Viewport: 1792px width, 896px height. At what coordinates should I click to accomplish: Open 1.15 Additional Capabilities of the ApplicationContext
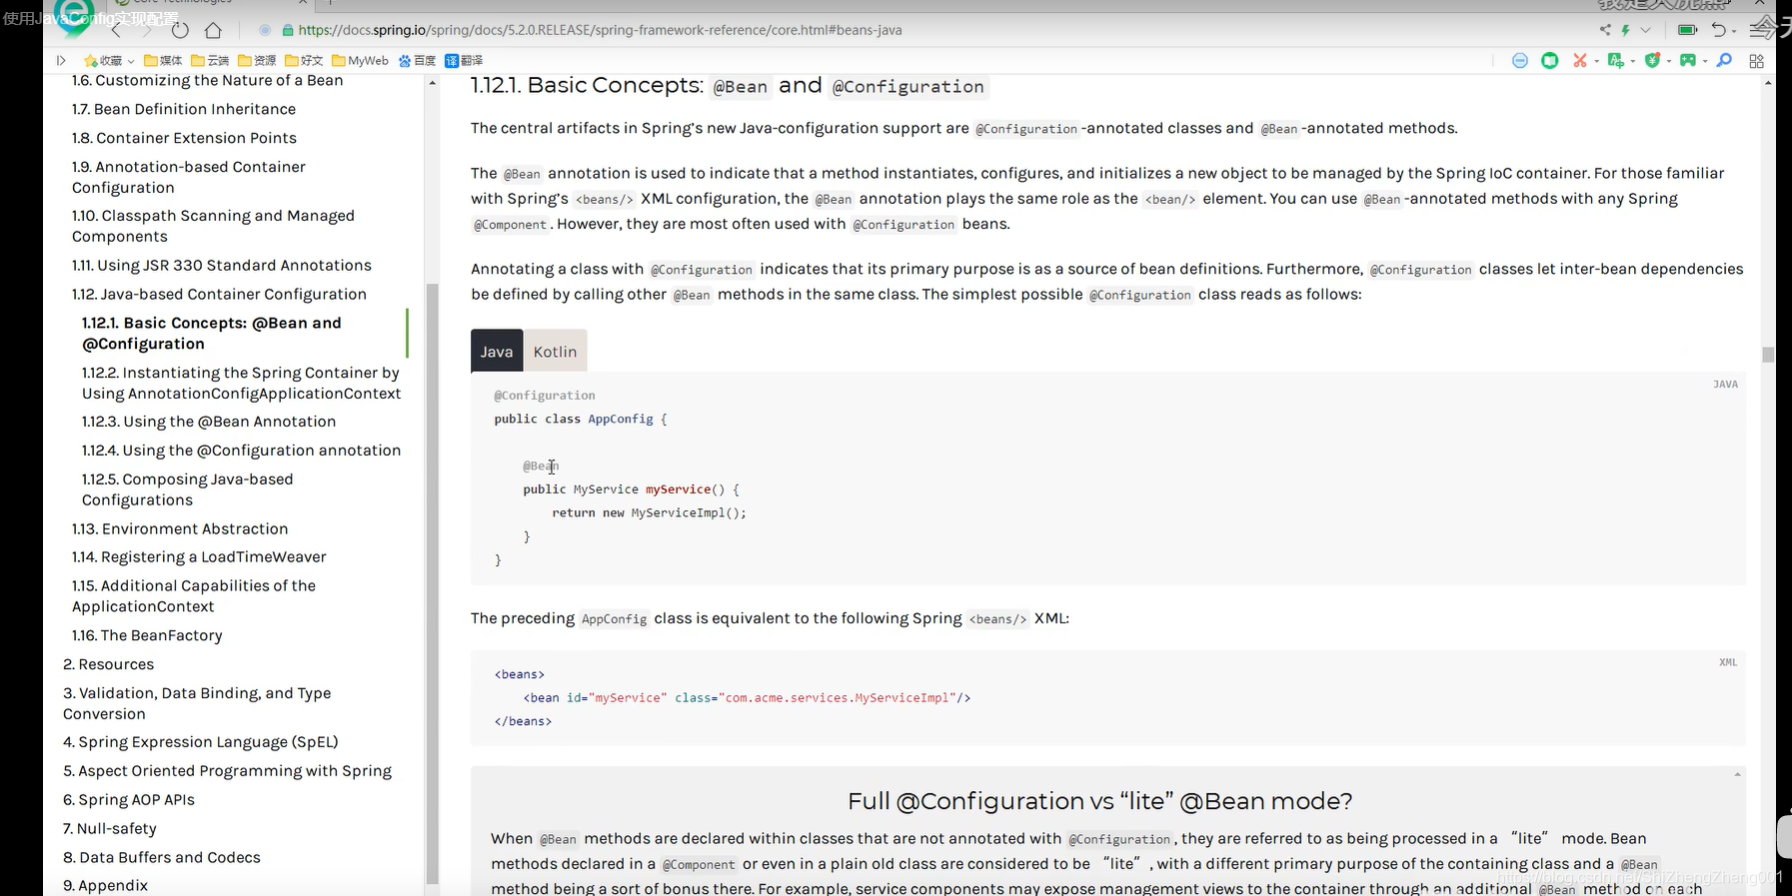coord(194,596)
